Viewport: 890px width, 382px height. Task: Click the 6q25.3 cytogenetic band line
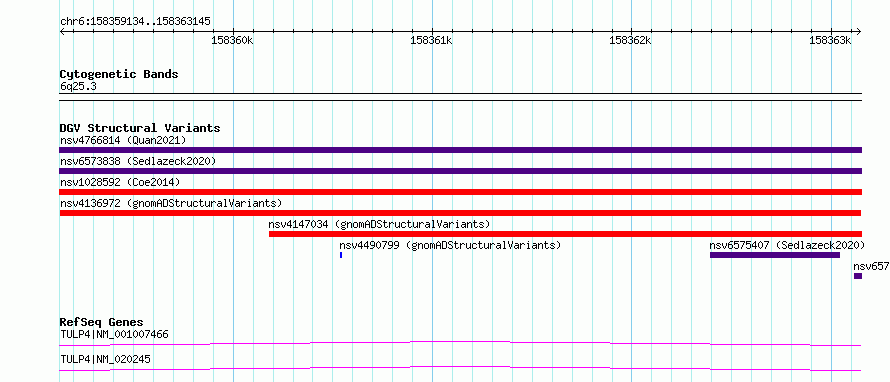click(460, 97)
